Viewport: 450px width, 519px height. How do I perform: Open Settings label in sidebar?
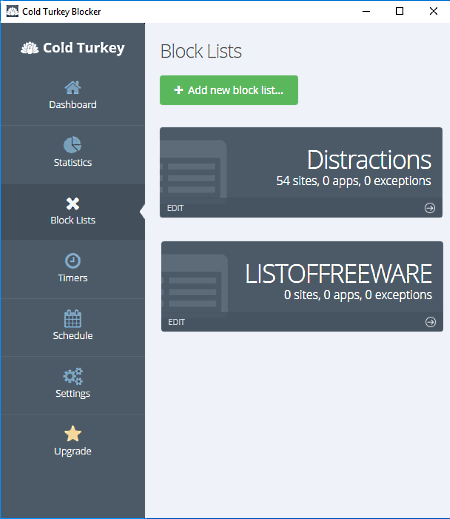[x=73, y=394]
